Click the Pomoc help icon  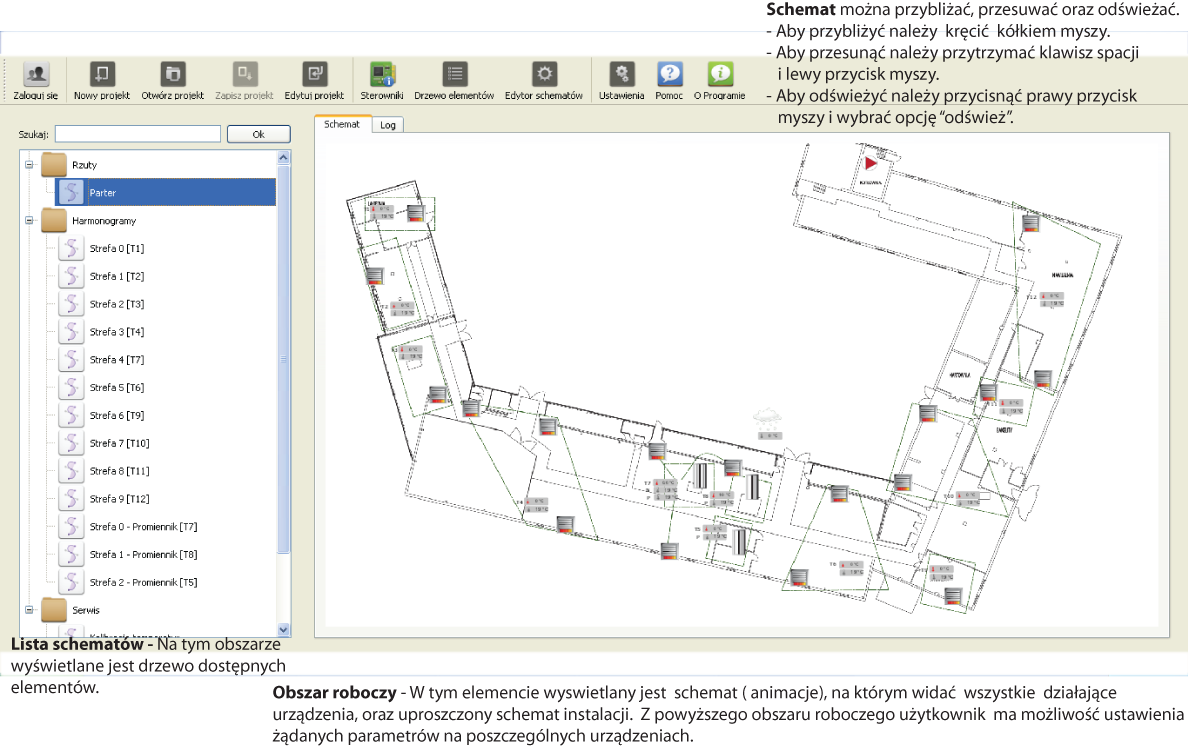[x=669, y=74]
